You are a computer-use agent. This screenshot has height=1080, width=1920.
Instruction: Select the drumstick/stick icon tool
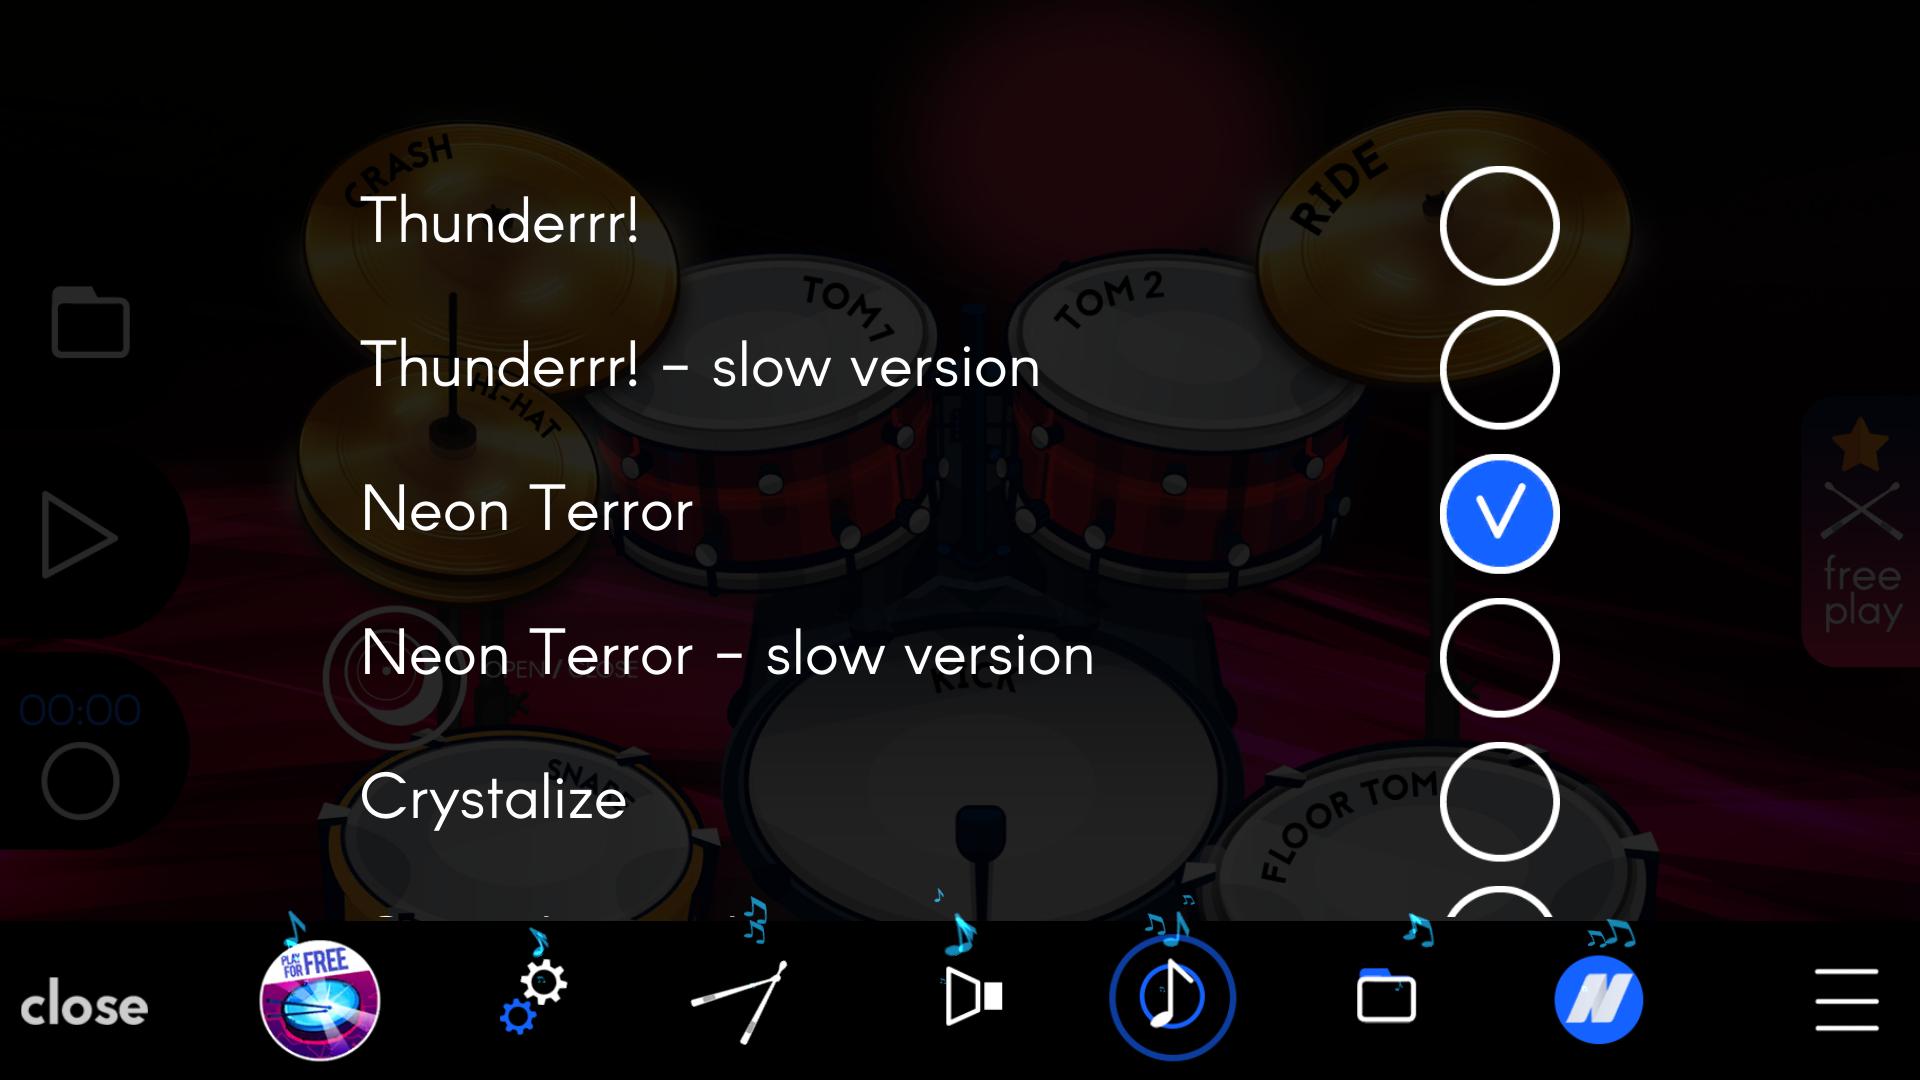pos(746,997)
